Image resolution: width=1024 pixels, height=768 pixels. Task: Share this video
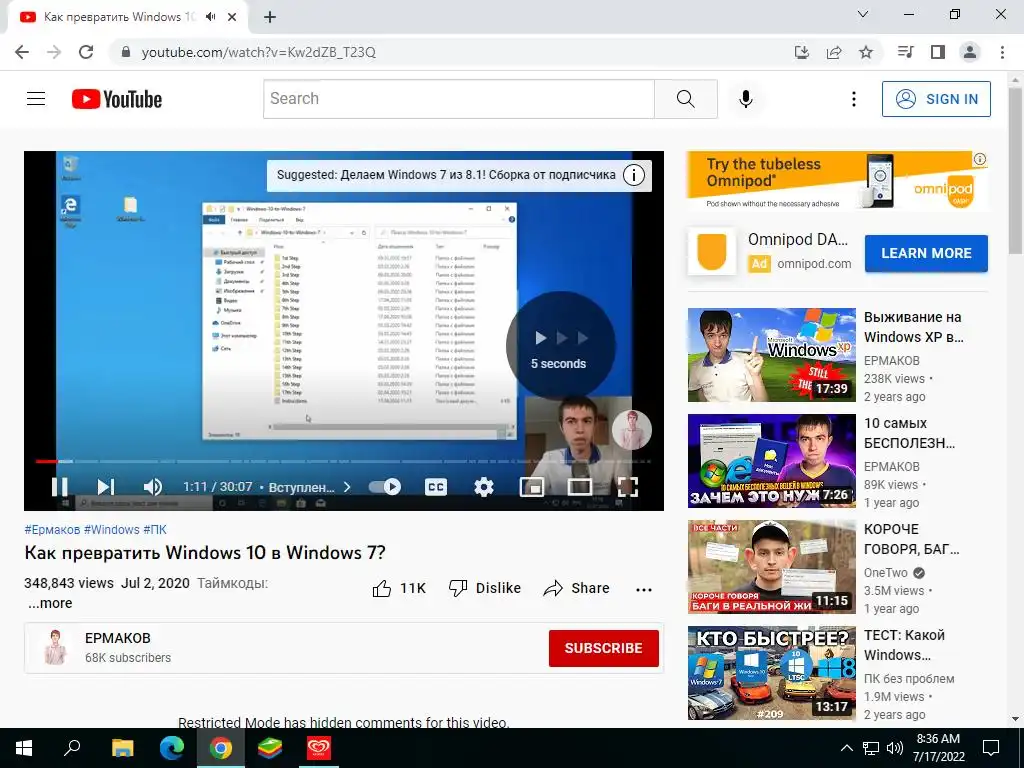pos(576,588)
